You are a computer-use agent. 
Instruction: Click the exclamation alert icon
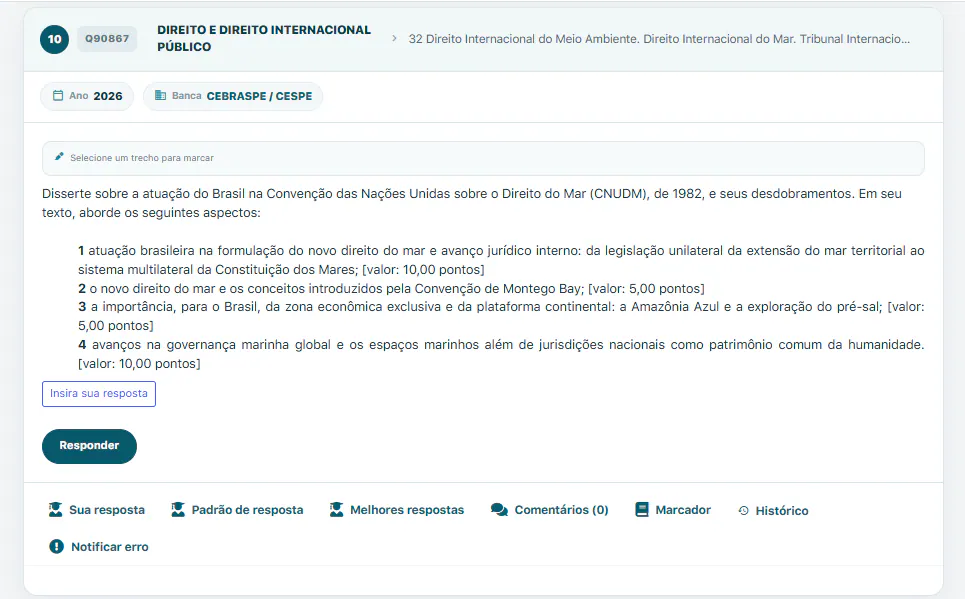[56, 546]
